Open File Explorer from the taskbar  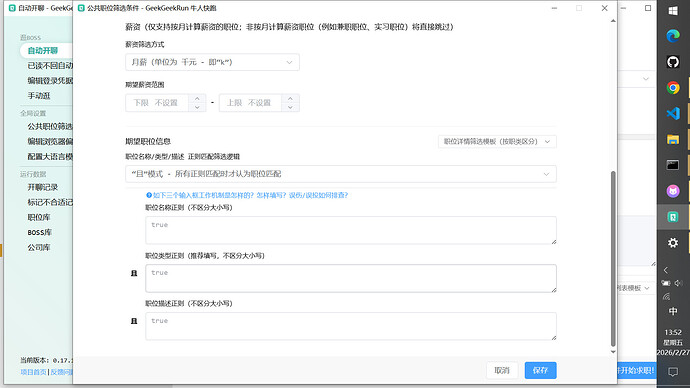pyautogui.click(x=672, y=139)
